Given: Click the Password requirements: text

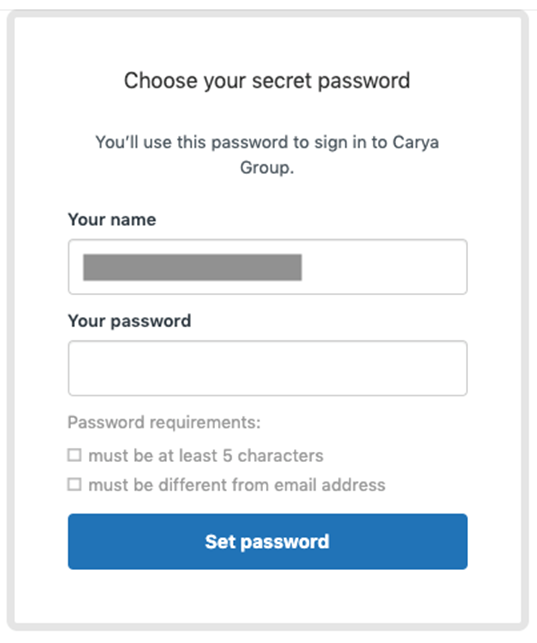Looking at the screenshot, I should point(164,422).
